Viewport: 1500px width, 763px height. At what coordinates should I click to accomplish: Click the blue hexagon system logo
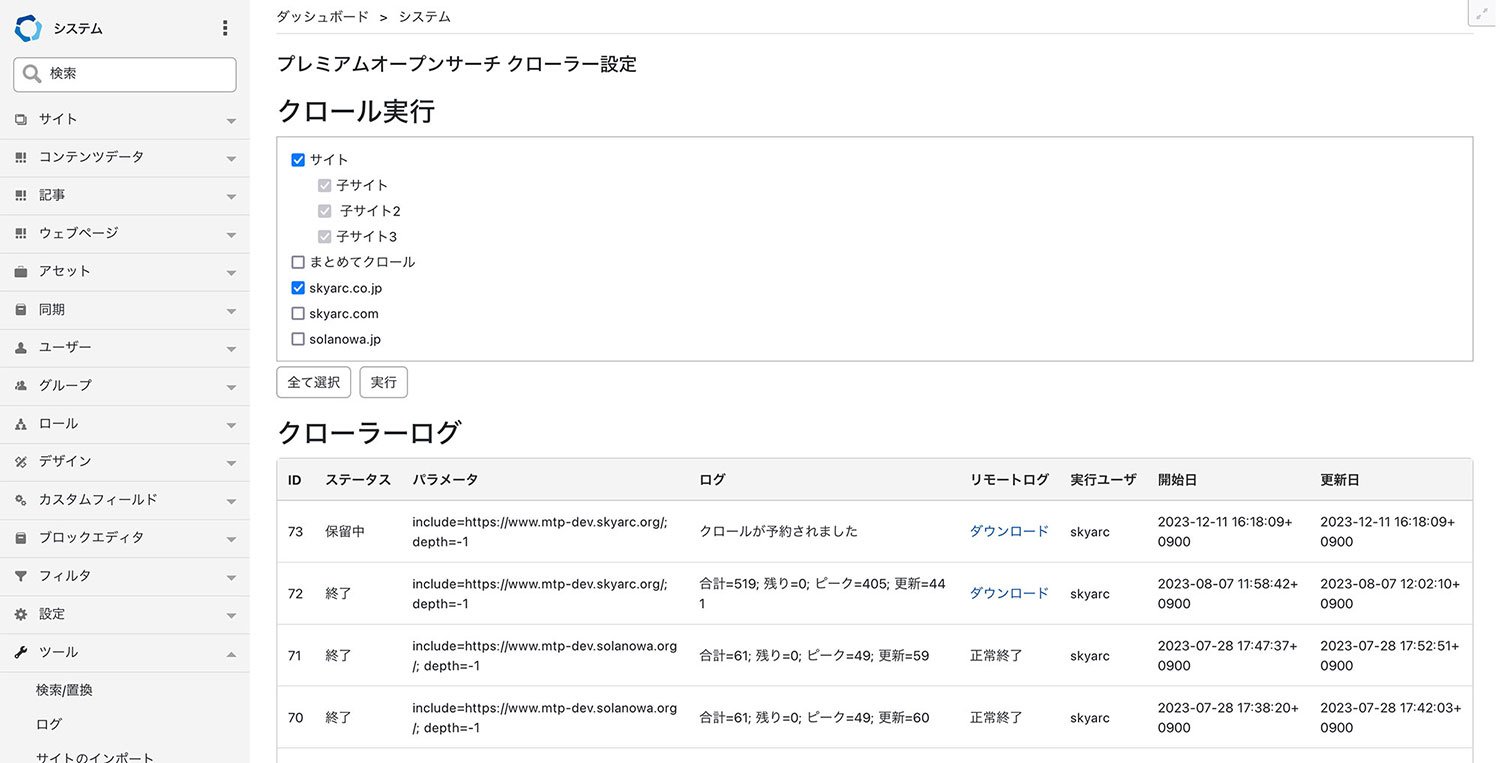coord(28,28)
